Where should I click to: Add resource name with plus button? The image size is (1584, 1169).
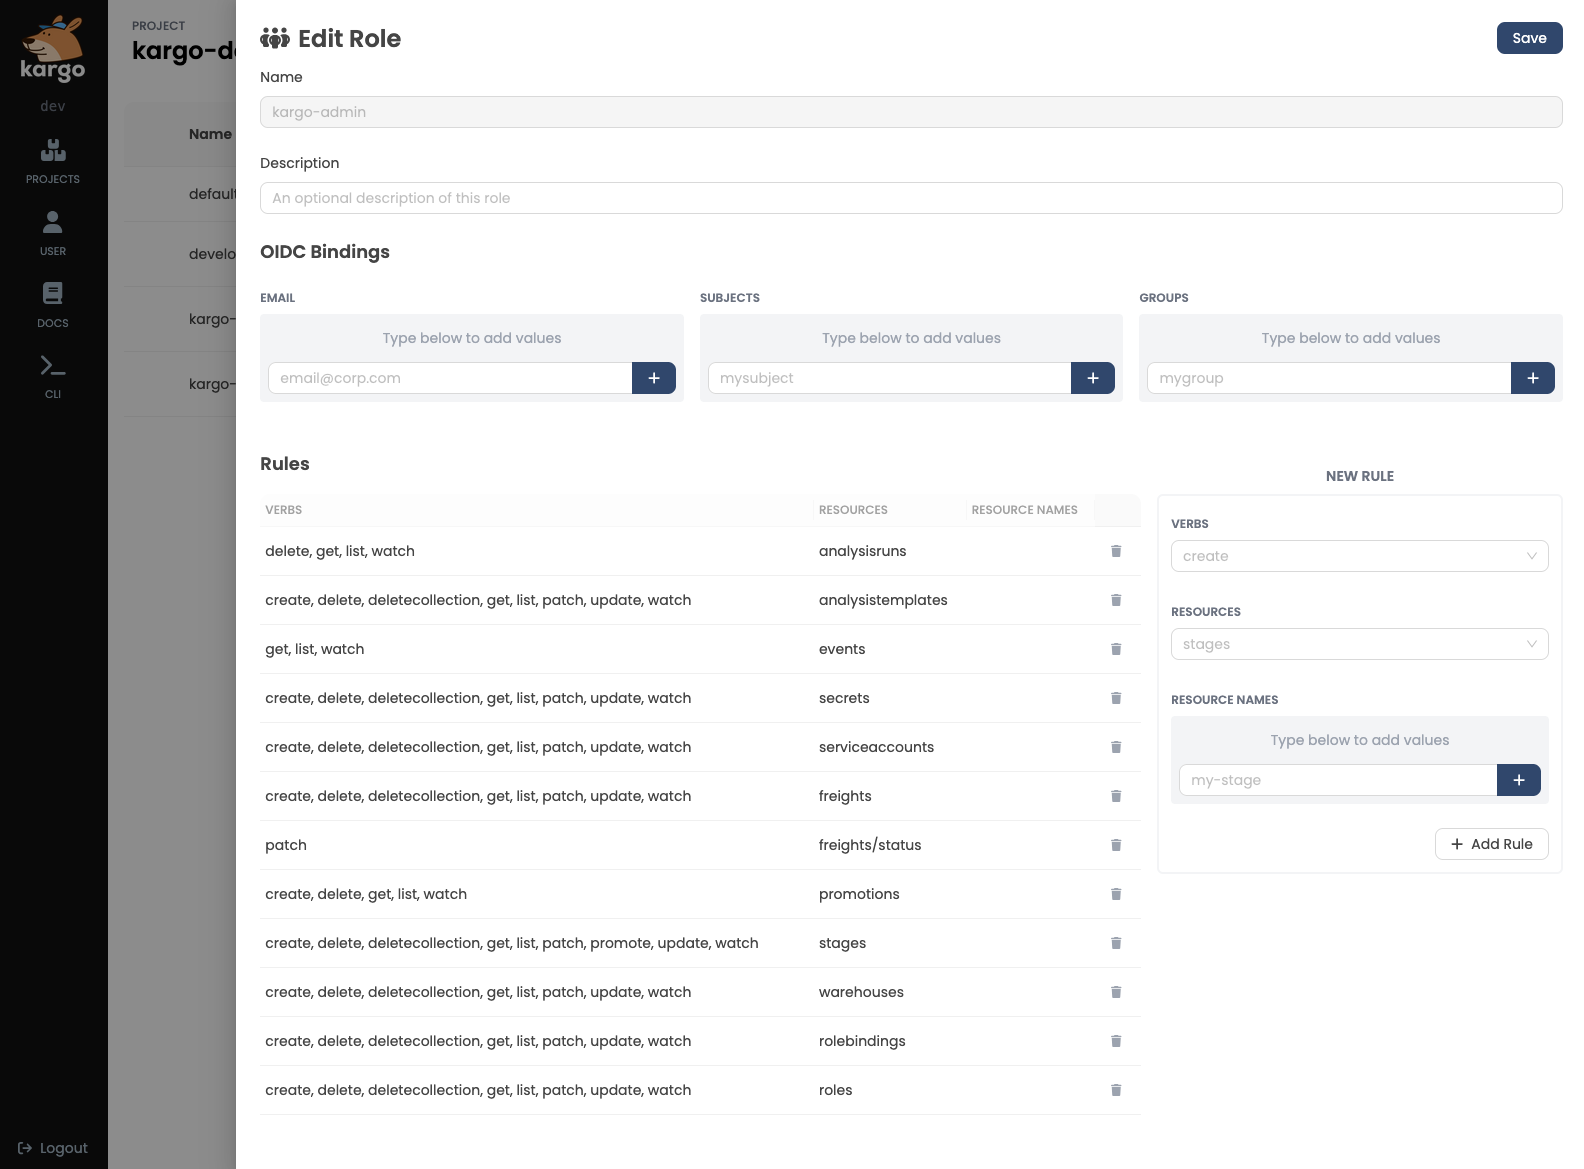pyautogui.click(x=1519, y=780)
